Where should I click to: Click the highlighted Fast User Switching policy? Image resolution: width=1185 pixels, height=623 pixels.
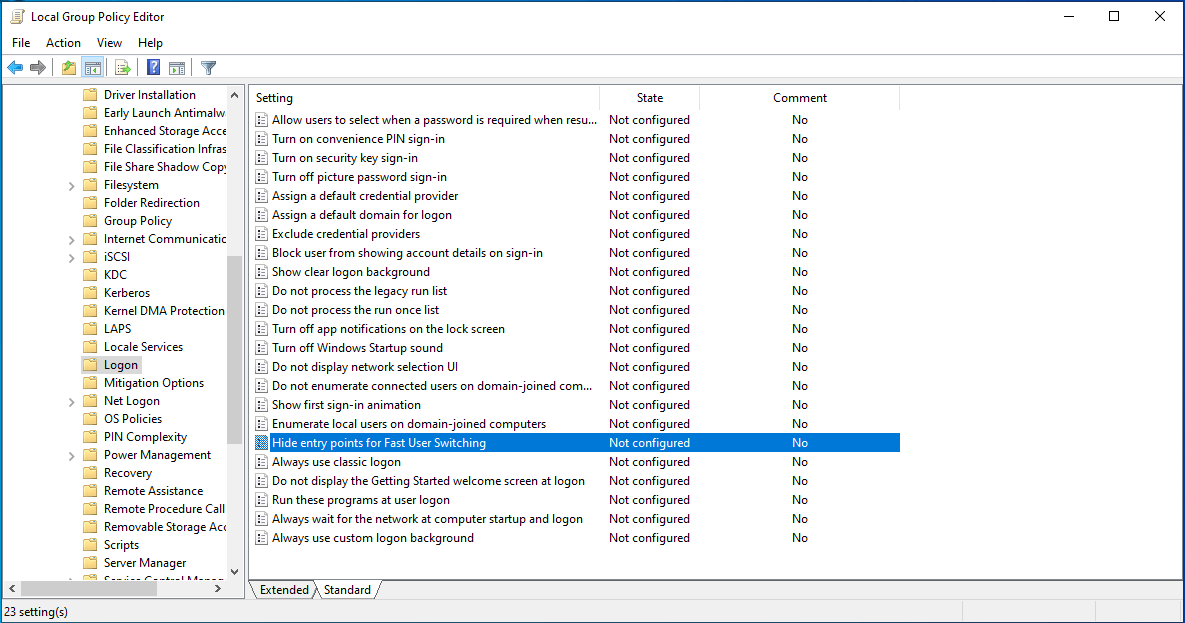click(x=378, y=442)
